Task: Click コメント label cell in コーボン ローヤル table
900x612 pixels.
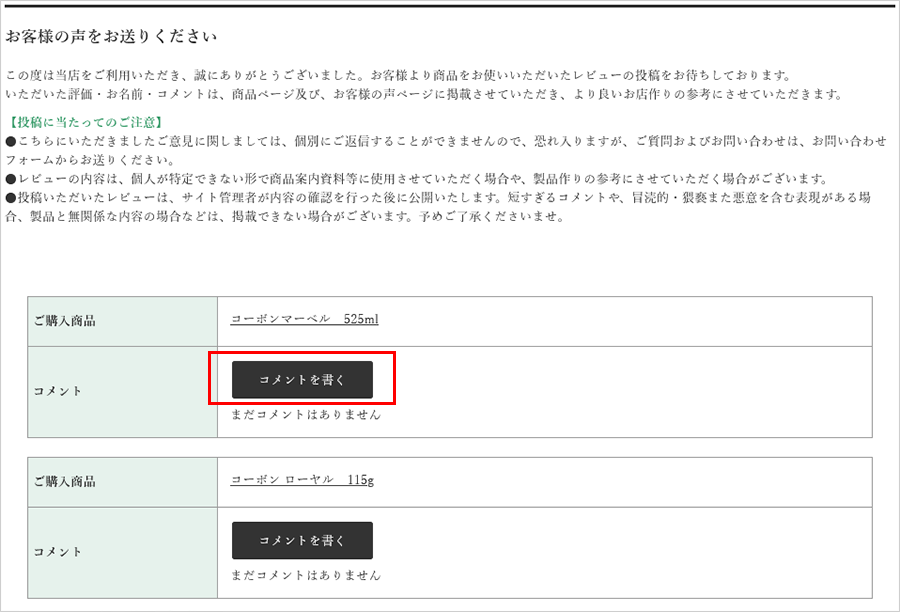Action: coord(123,552)
